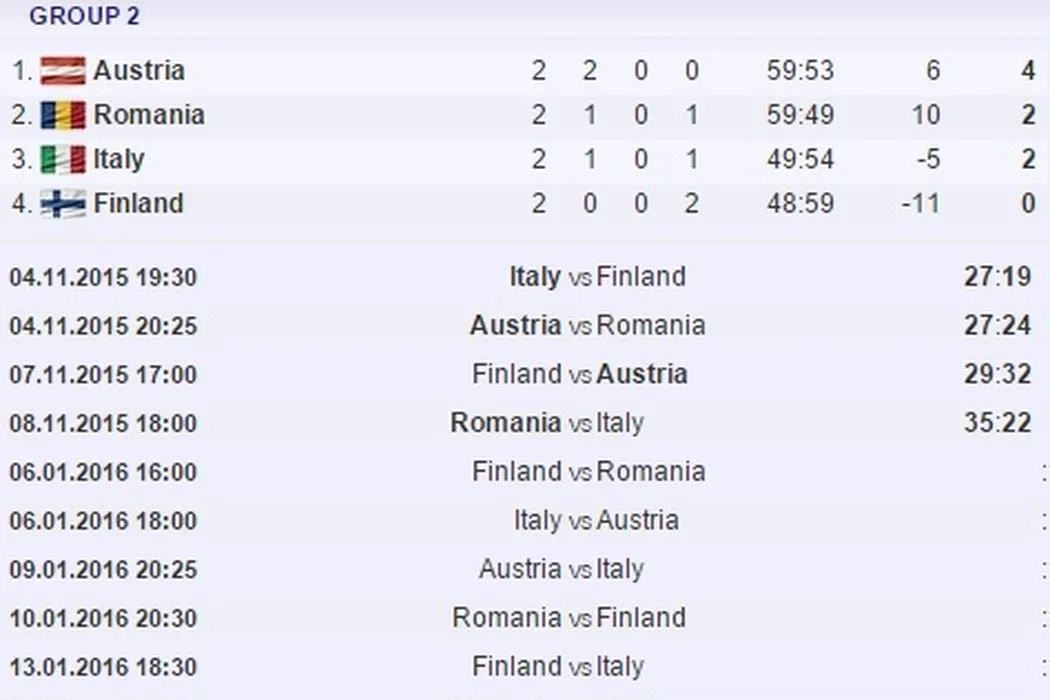View the 35:22 Romania vs Italy score
Image resolution: width=1050 pixels, height=700 pixels.
click(997, 423)
